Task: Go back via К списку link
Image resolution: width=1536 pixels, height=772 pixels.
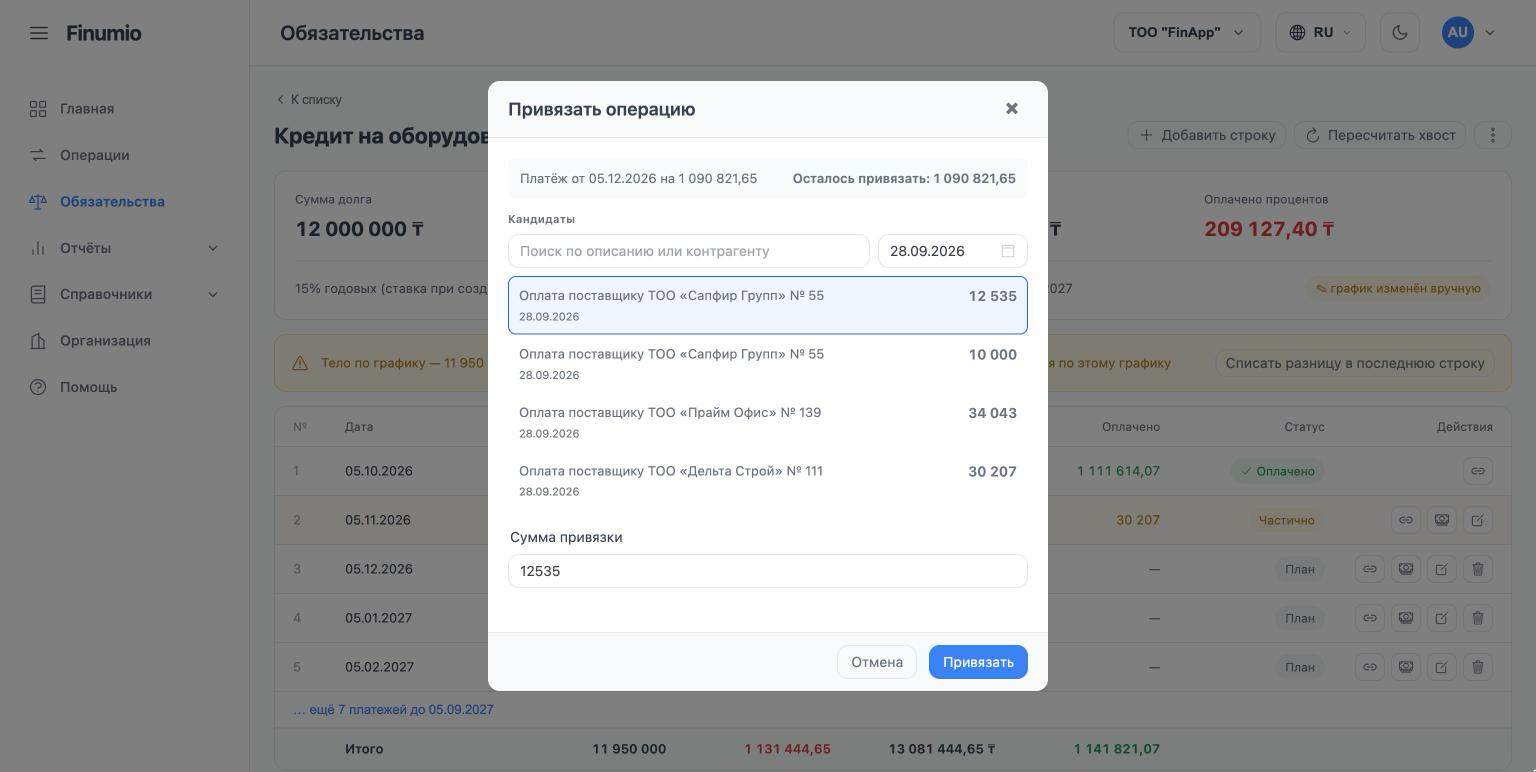Action: pyautogui.click(x=309, y=100)
